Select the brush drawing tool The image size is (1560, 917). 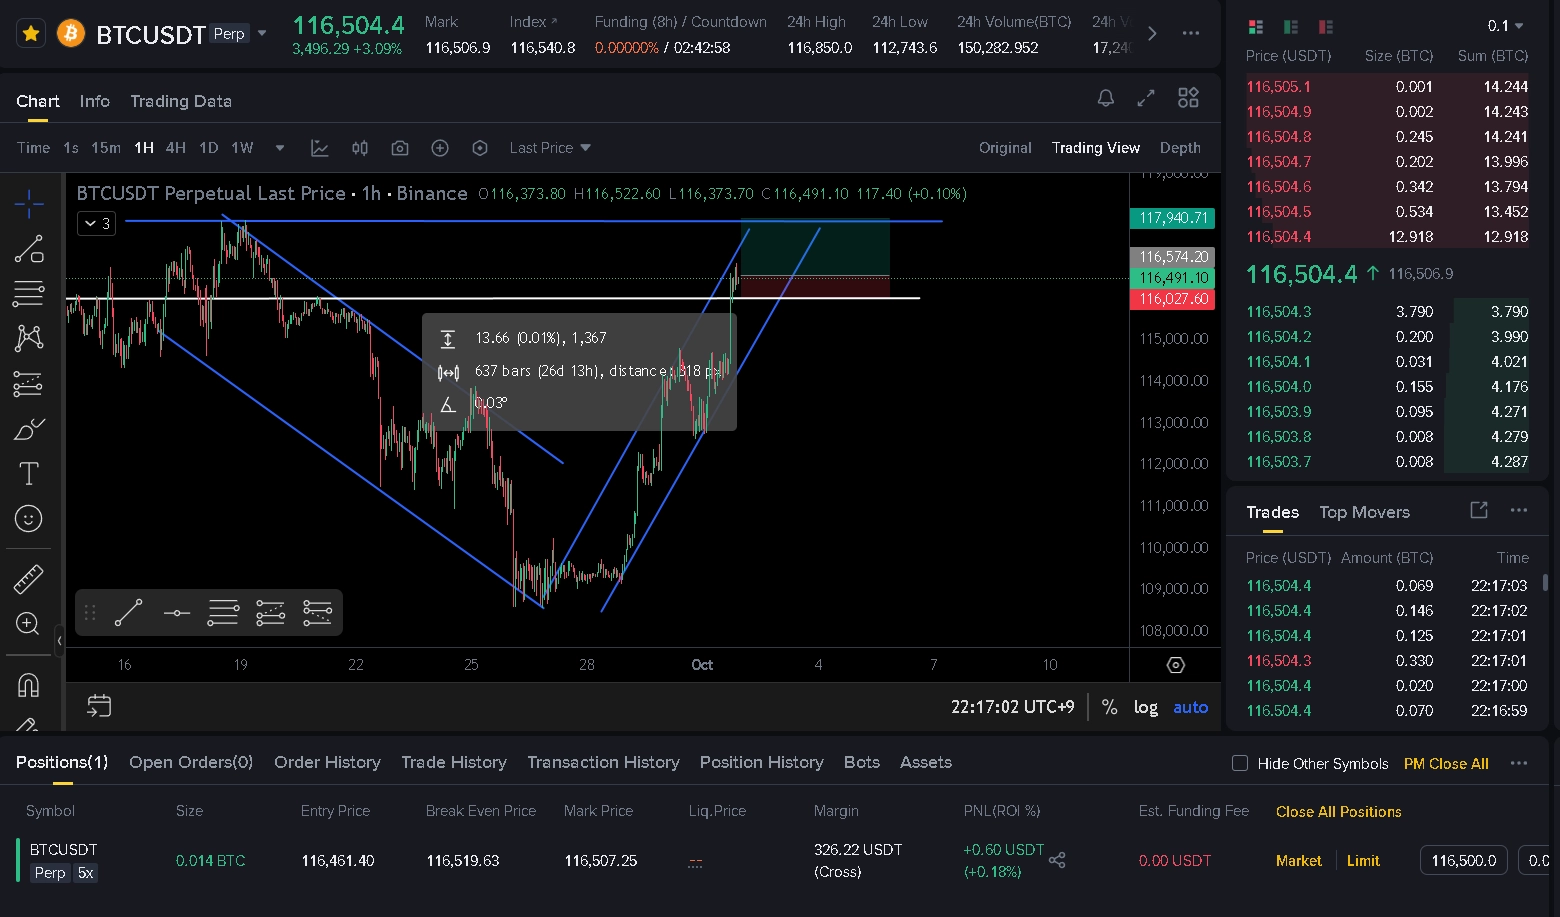[x=29, y=429]
